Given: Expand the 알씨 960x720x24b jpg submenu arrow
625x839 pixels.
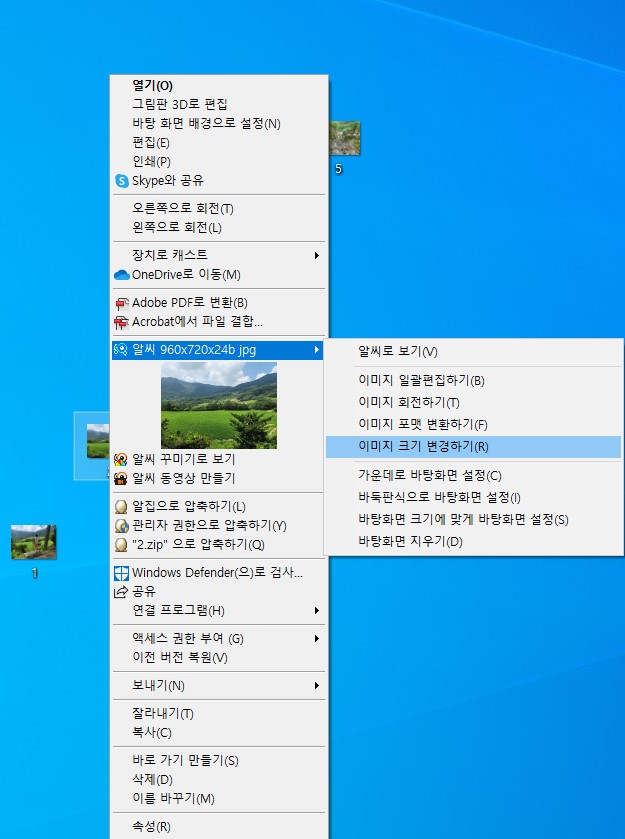Looking at the screenshot, I should 317,350.
